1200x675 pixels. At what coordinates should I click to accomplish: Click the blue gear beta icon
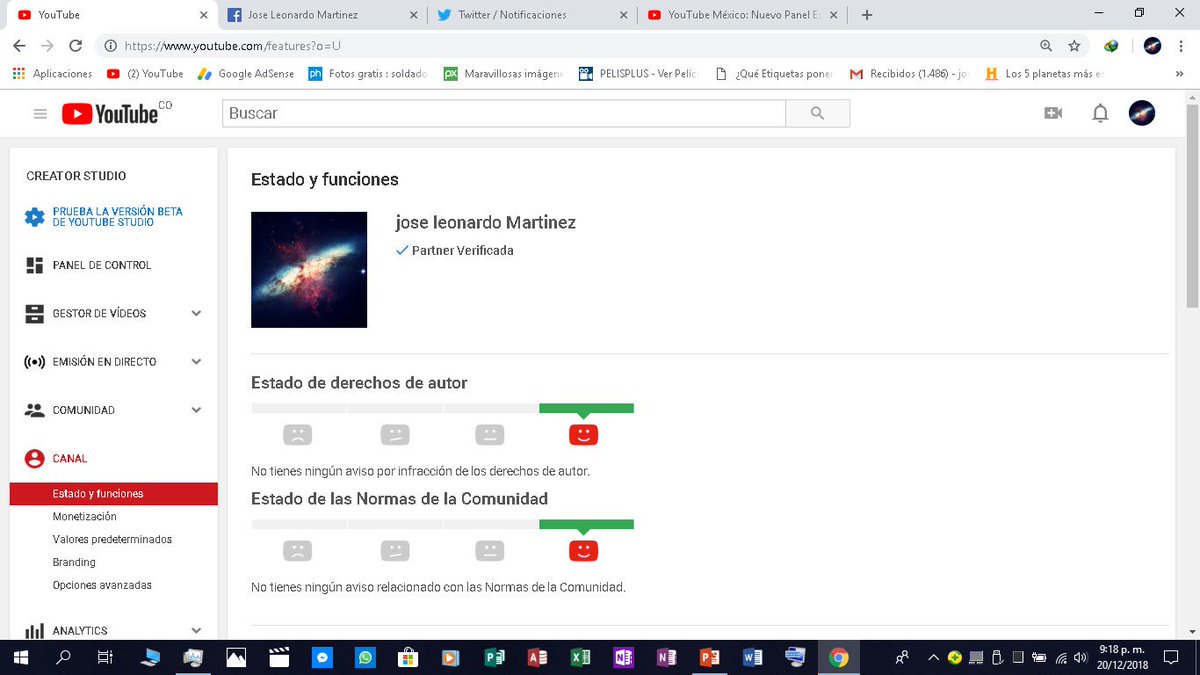tap(35, 217)
